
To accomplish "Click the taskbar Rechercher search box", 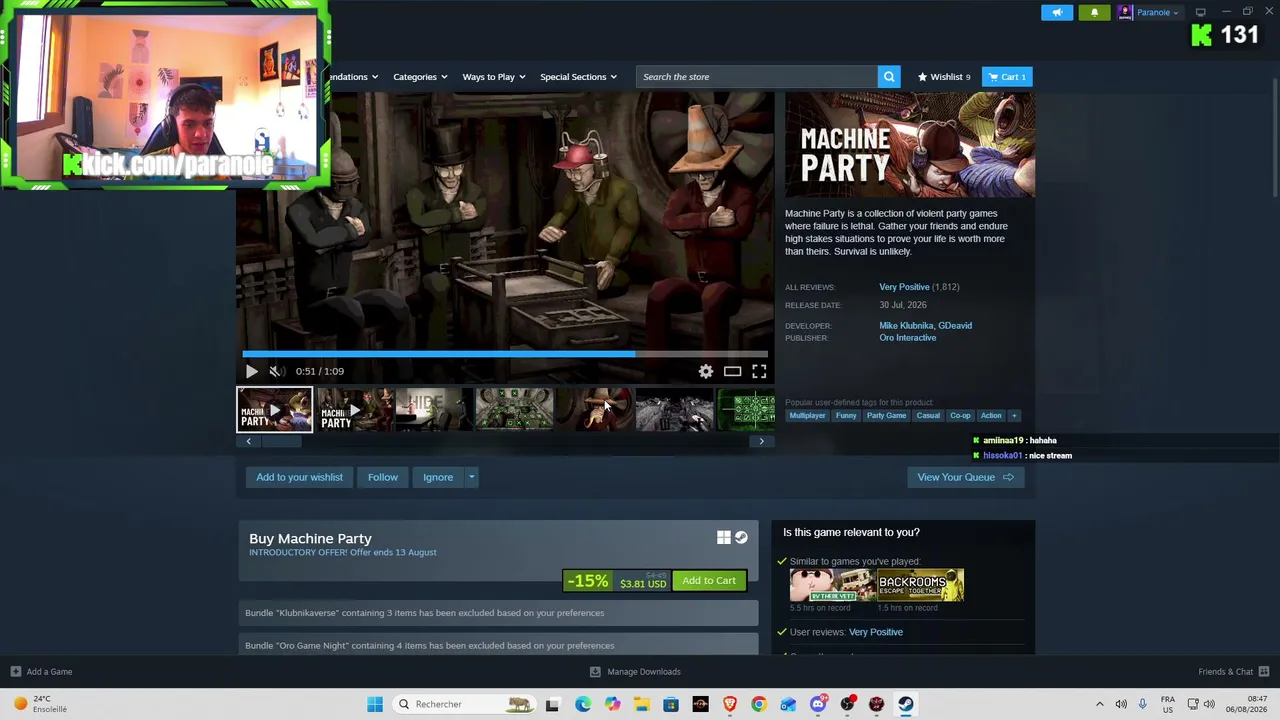I will [x=464, y=704].
